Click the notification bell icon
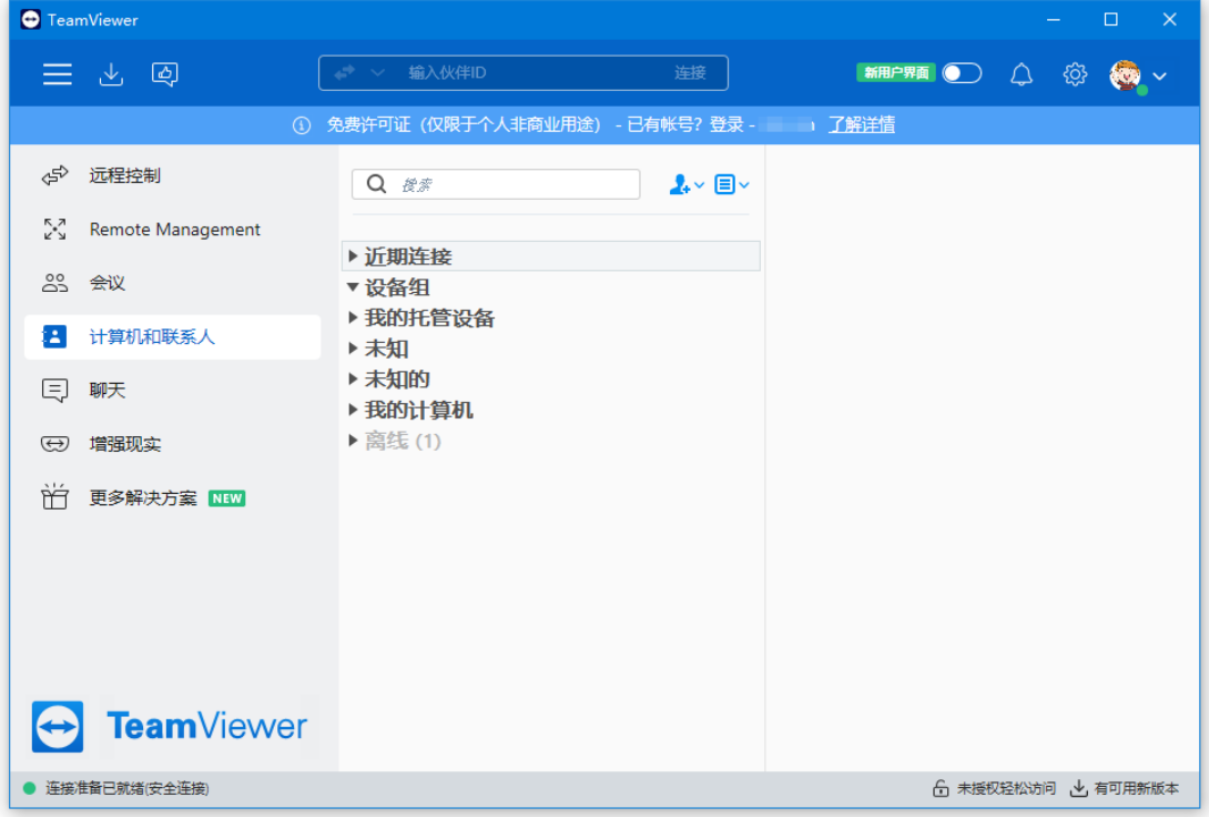This screenshot has height=817, width=1209. pyautogui.click(x=1021, y=73)
